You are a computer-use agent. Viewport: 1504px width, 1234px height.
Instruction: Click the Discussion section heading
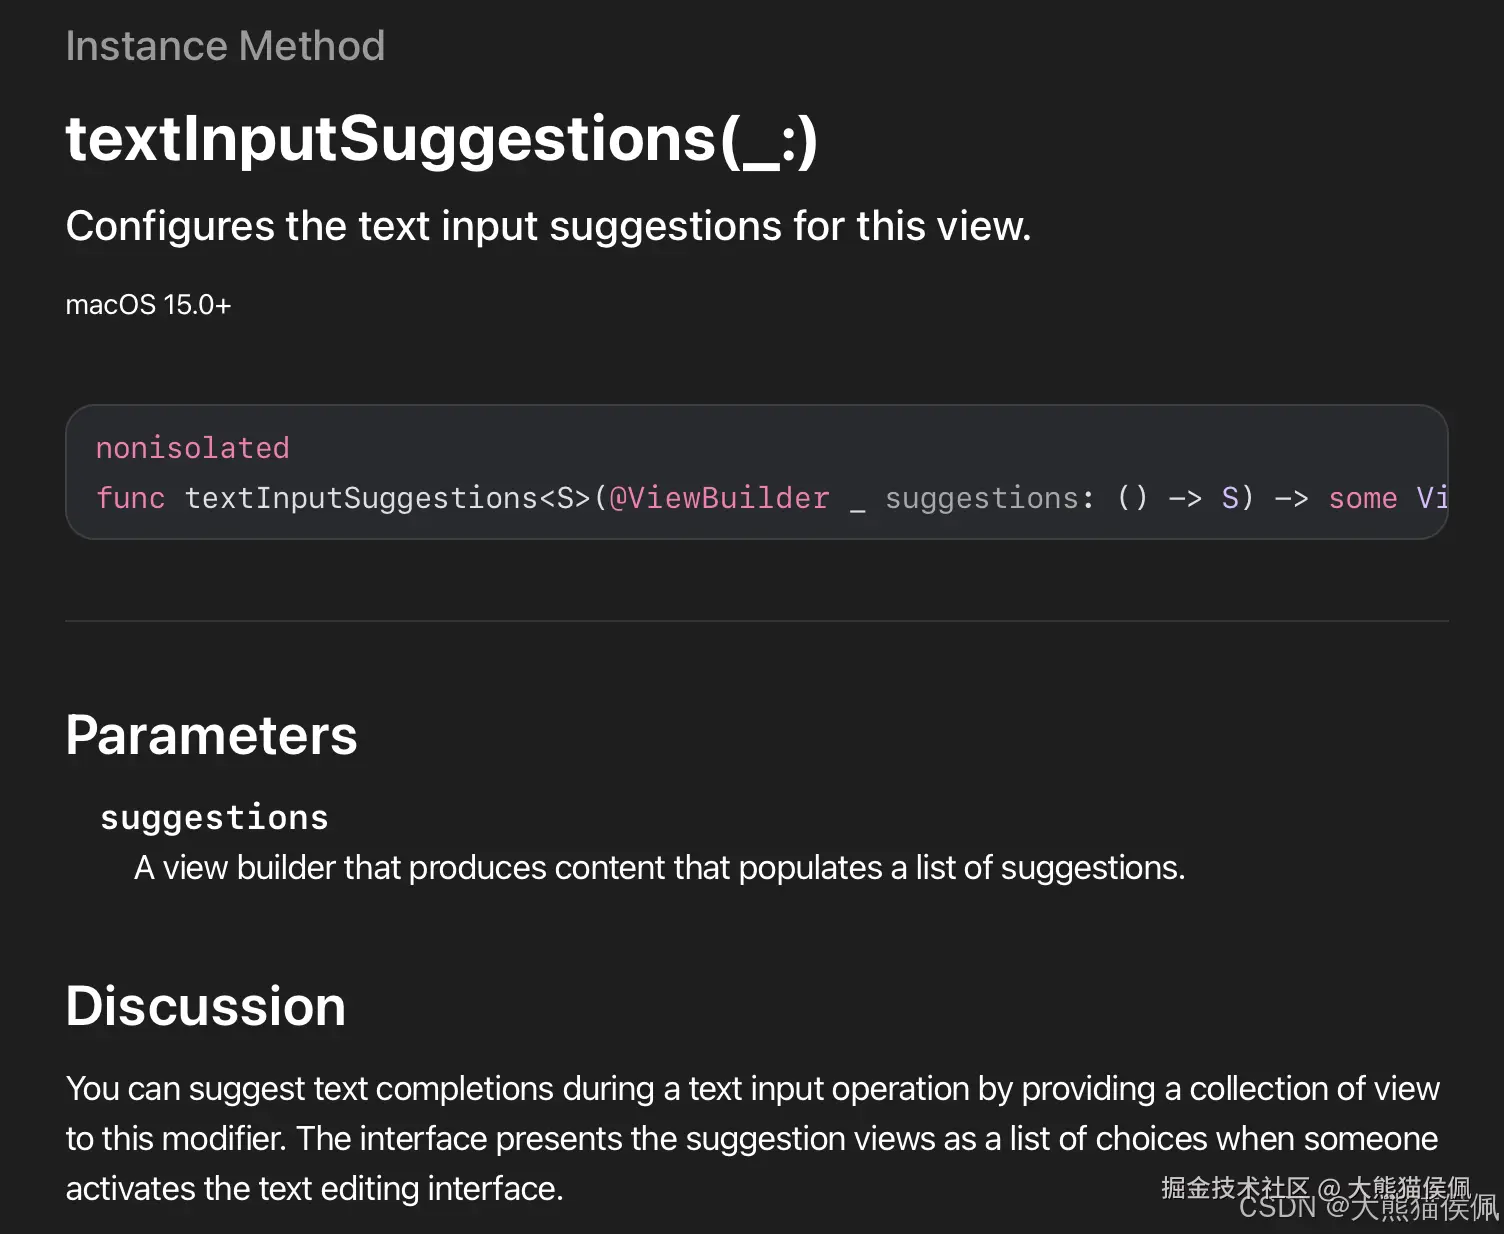pyautogui.click(x=205, y=1006)
